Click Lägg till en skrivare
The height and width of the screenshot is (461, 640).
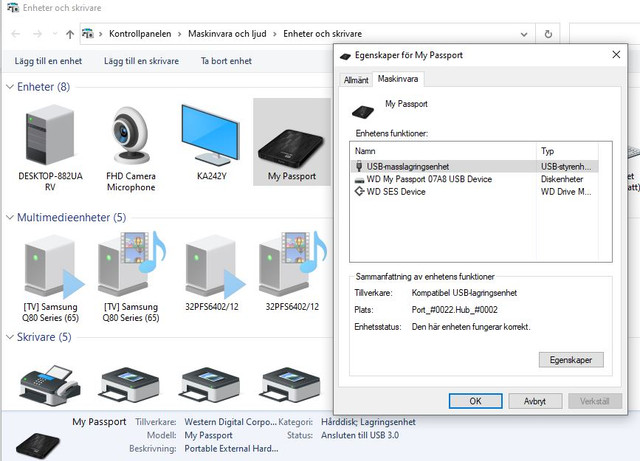(x=141, y=61)
